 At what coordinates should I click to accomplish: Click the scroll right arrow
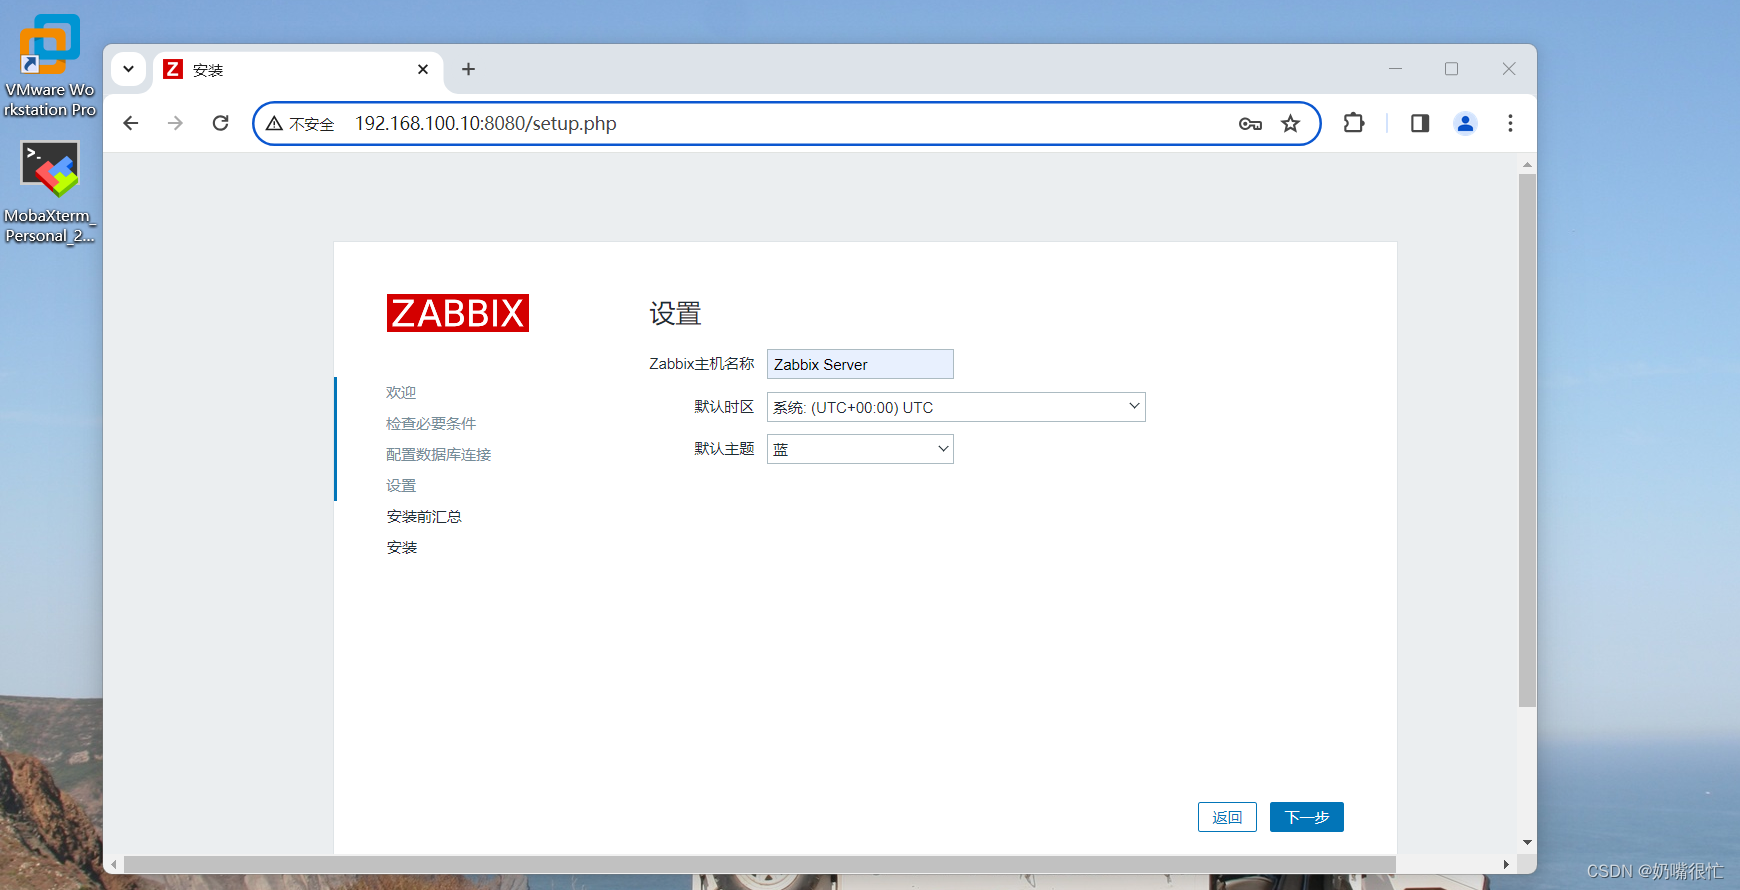point(1506,864)
